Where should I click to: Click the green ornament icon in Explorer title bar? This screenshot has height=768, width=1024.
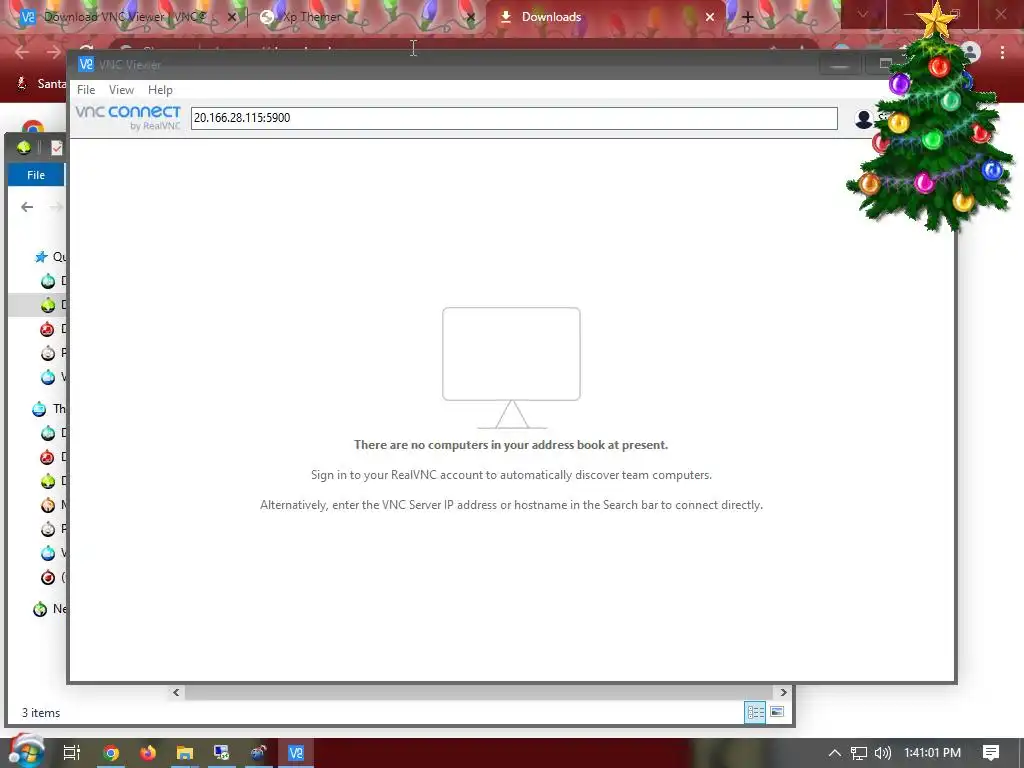click(24, 148)
